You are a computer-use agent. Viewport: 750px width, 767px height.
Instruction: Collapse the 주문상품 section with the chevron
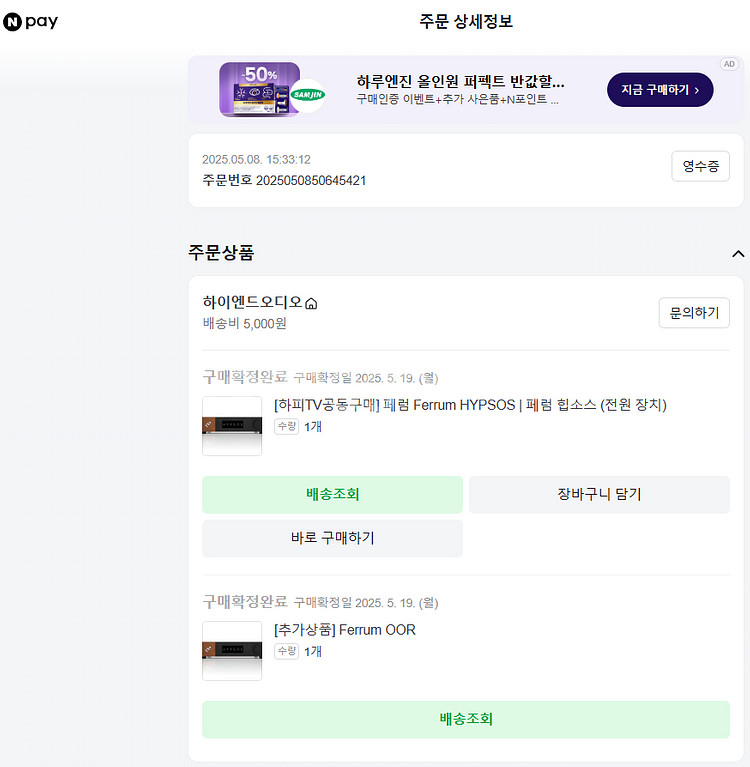click(x=738, y=254)
